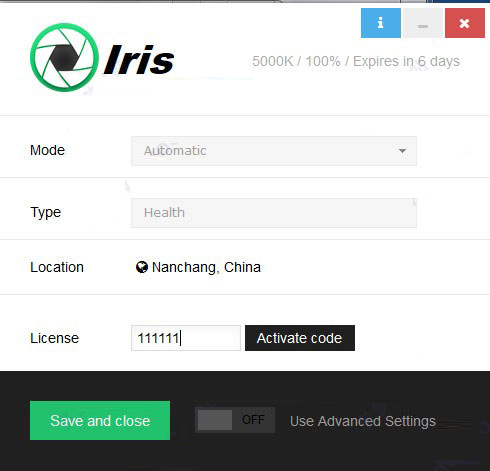The image size is (490, 471).
Task: Click the 5000K / 100% status text
Action: (x=356, y=61)
